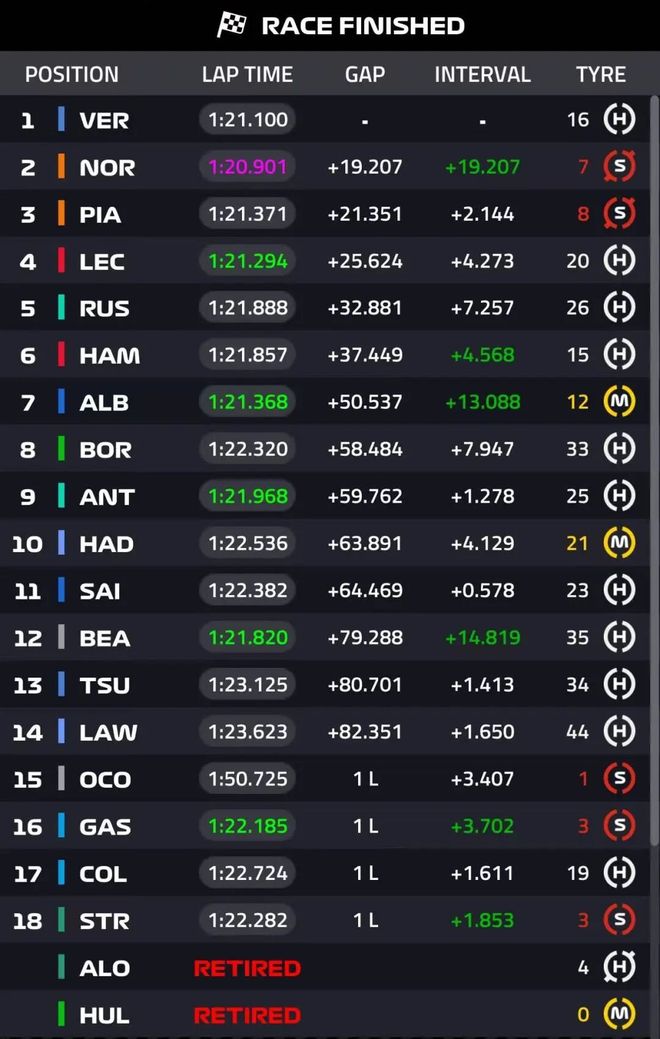Select driver LEC in fourth position
The image size is (660, 1039).
[x=102, y=262]
